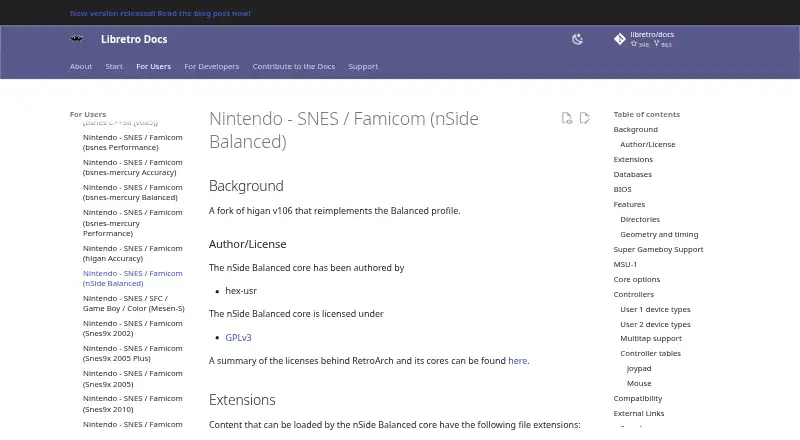The image size is (800, 440).
Task: Jump to Background in table of contents
Action: click(x=635, y=130)
